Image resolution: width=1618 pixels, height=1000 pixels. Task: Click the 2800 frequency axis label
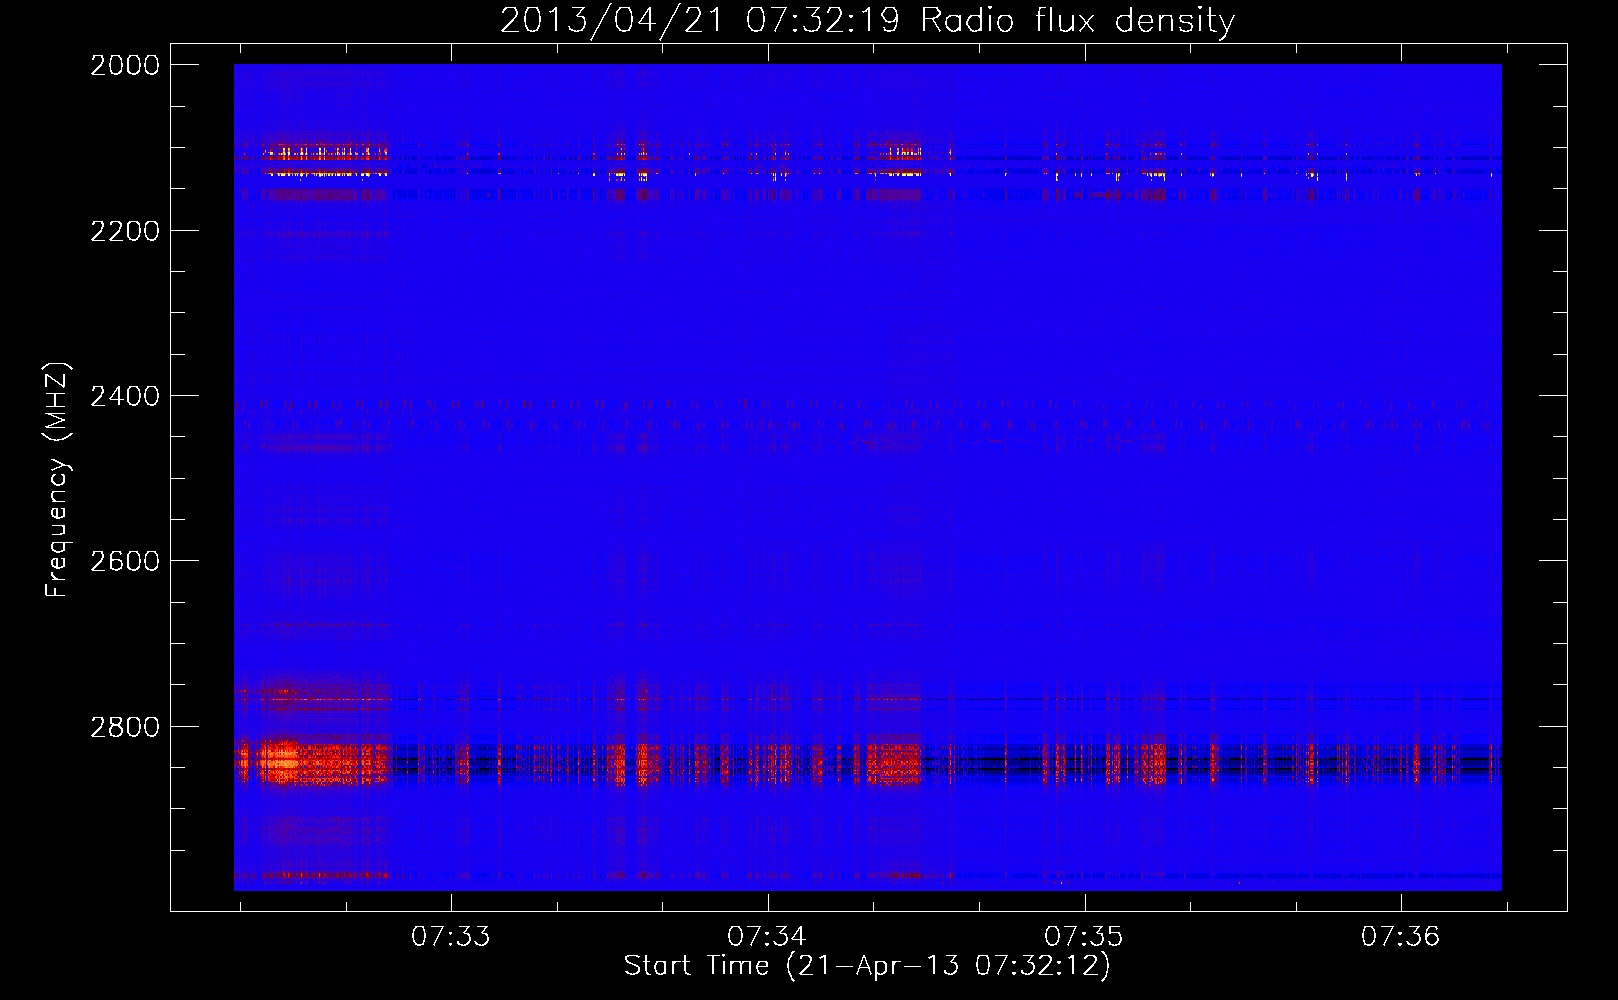coord(125,727)
